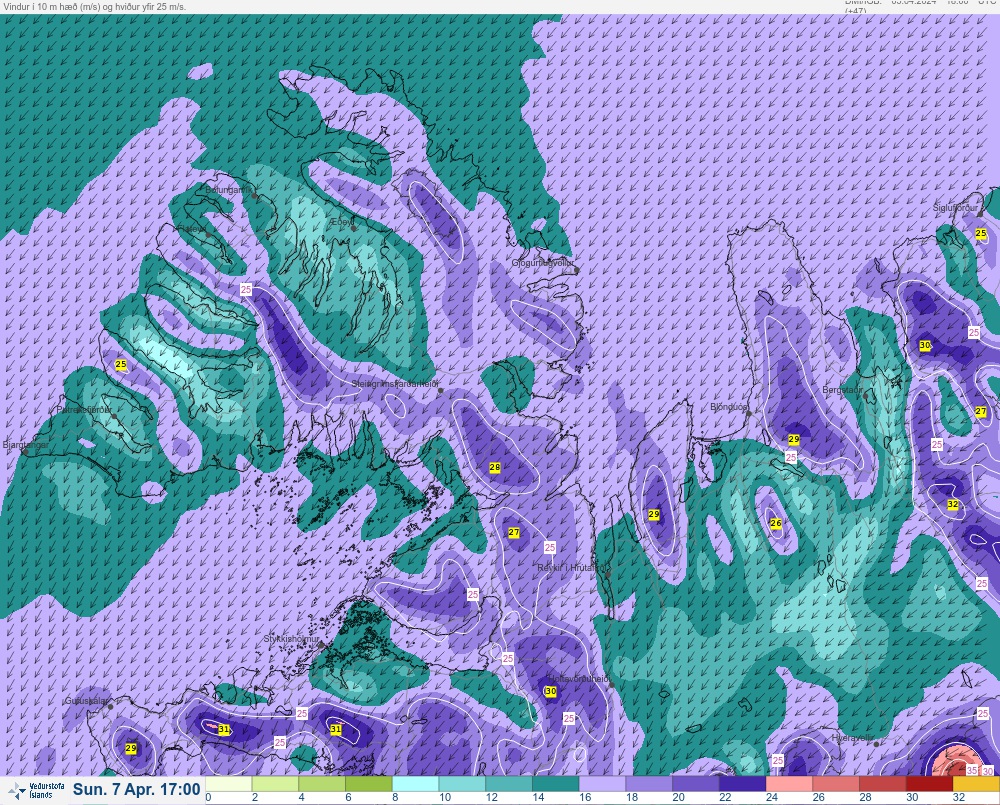Click the Bergstaðir station label
1000x805 pixels.
coord(842,389)
